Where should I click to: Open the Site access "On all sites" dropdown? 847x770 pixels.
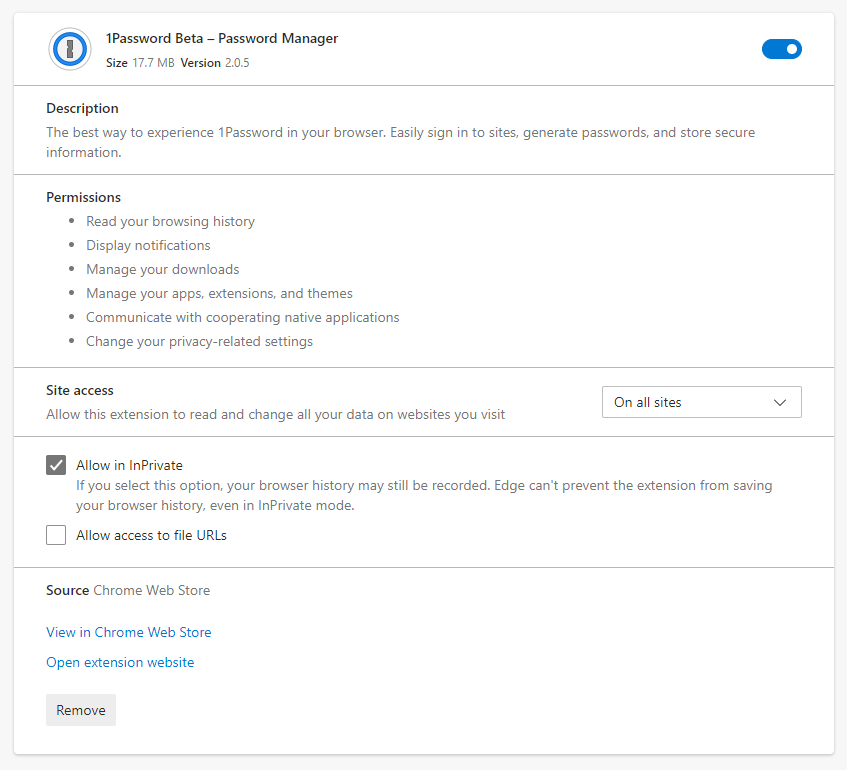pyautogui.click(x=701, y=402)
